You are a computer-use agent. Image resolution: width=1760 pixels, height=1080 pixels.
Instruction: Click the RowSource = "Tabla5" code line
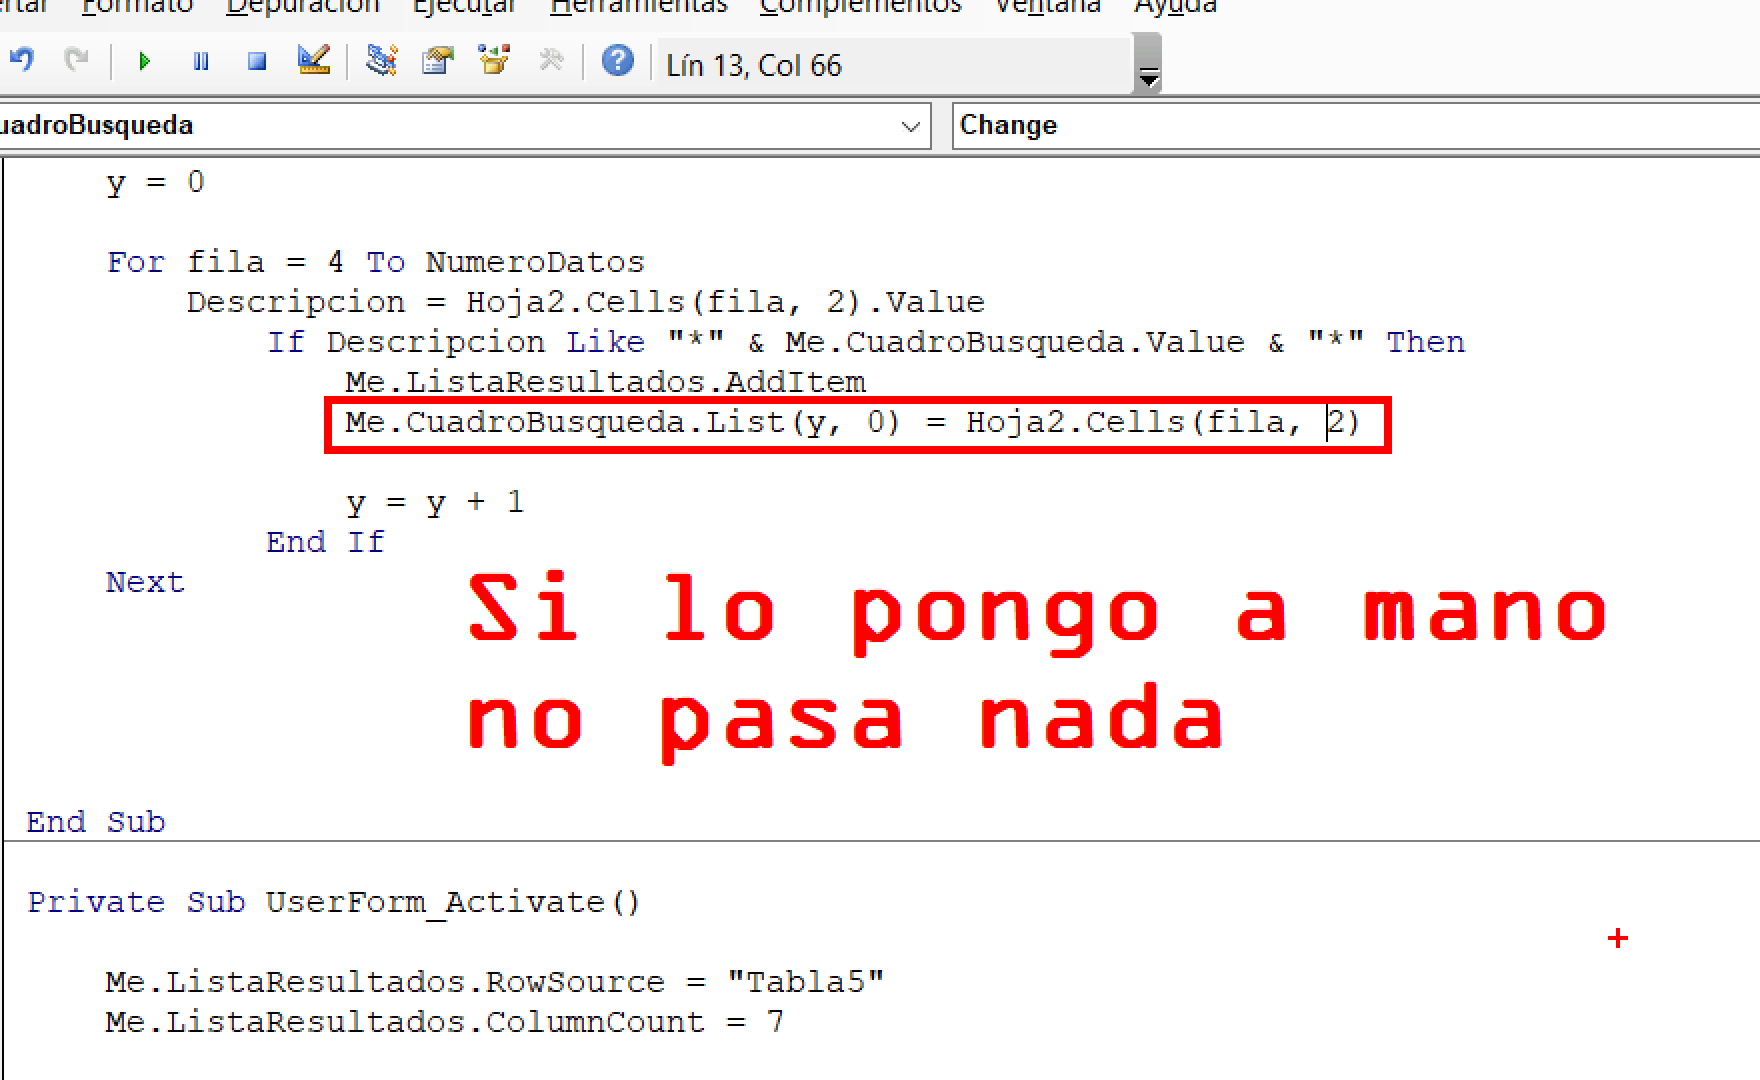click(495, 983)
